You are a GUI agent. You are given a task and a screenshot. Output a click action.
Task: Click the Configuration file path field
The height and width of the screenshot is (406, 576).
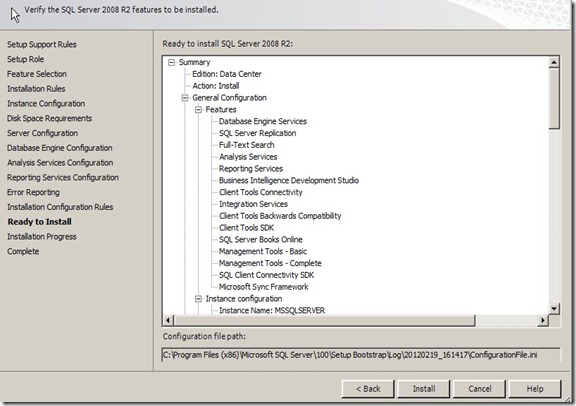(361, 355)
